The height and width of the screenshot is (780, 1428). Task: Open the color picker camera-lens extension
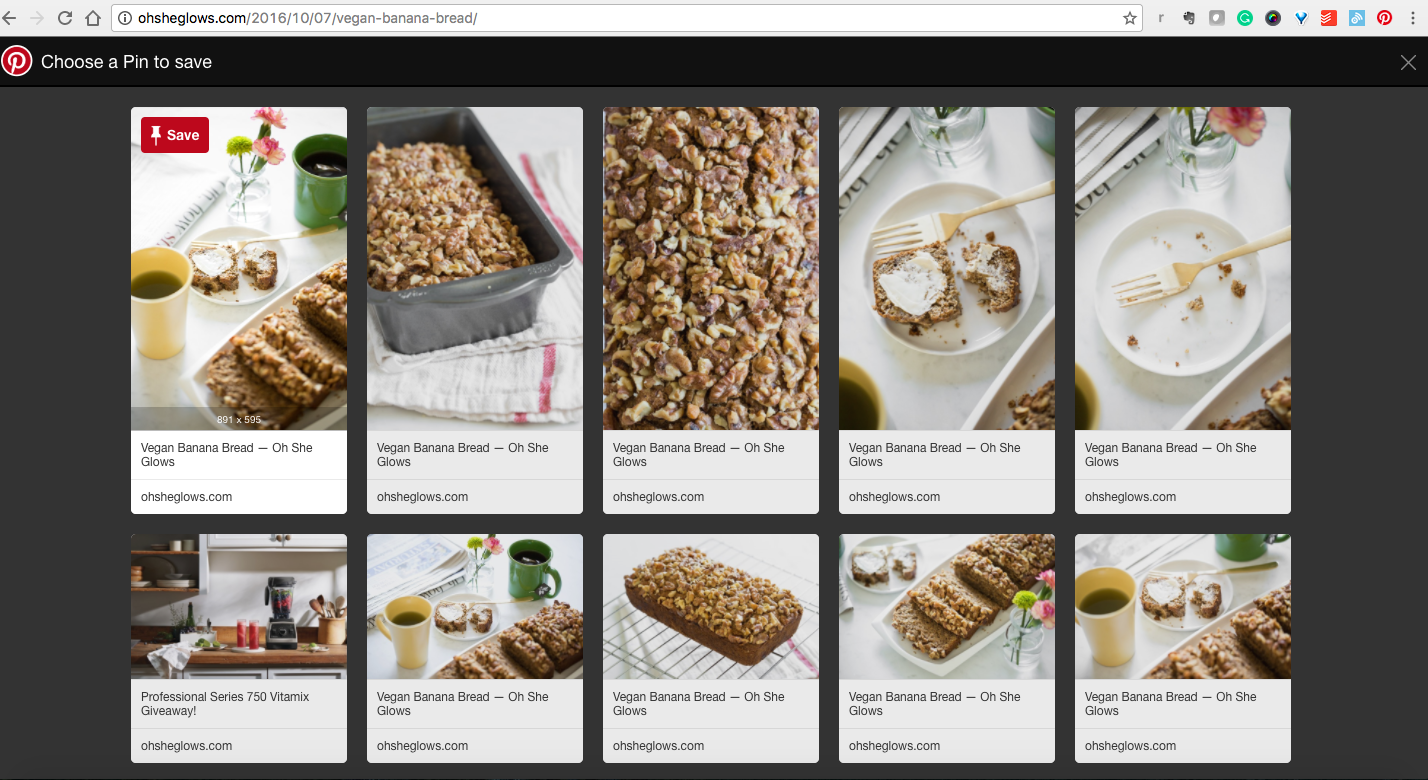point(1272,18)
